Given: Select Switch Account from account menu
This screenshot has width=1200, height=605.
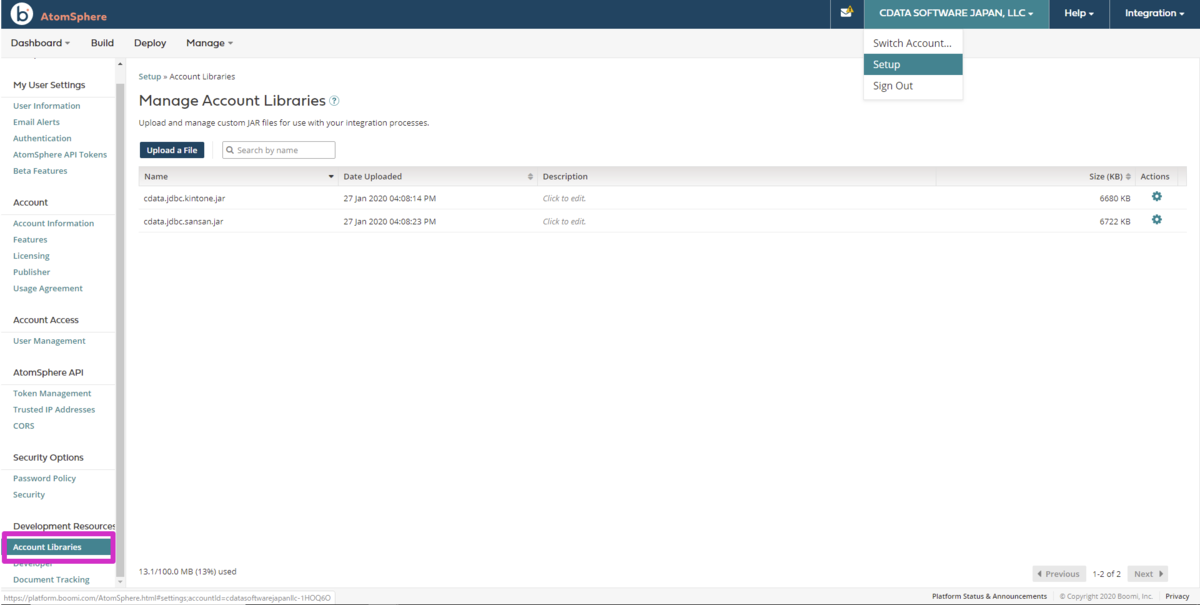Looking at the screenshot, I should click(x=912, y=43).
